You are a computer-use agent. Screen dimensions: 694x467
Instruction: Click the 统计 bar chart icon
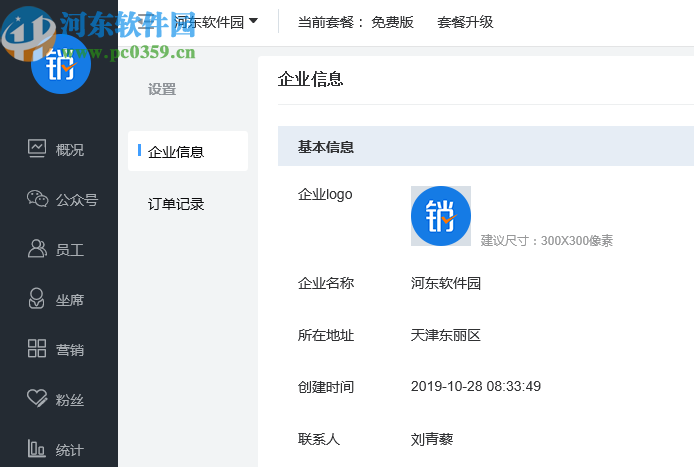[36, 448]
